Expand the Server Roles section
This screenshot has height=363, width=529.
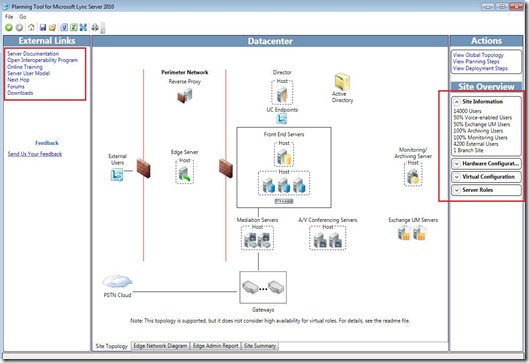pos(456,190)
